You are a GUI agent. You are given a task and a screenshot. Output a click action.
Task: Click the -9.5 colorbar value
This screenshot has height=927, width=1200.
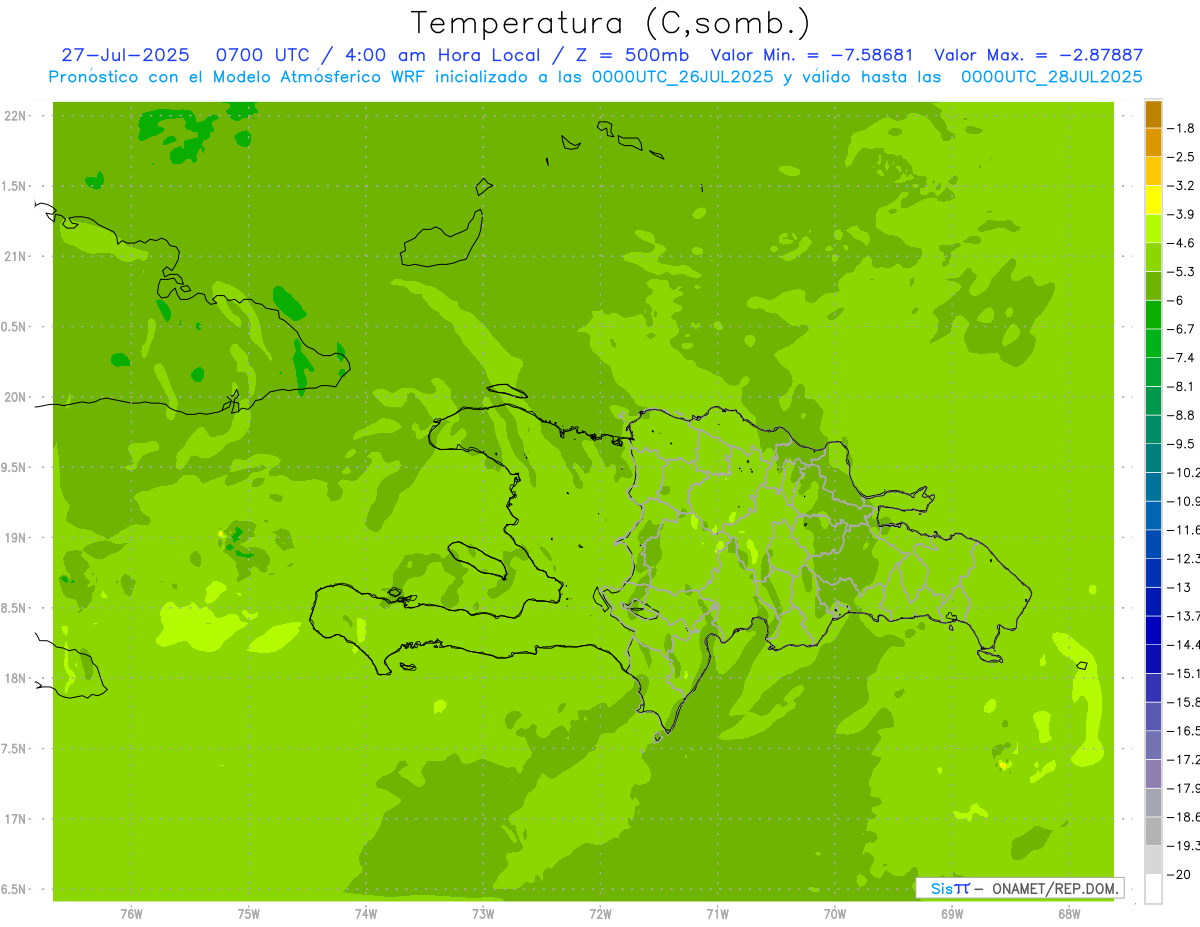1182,443
